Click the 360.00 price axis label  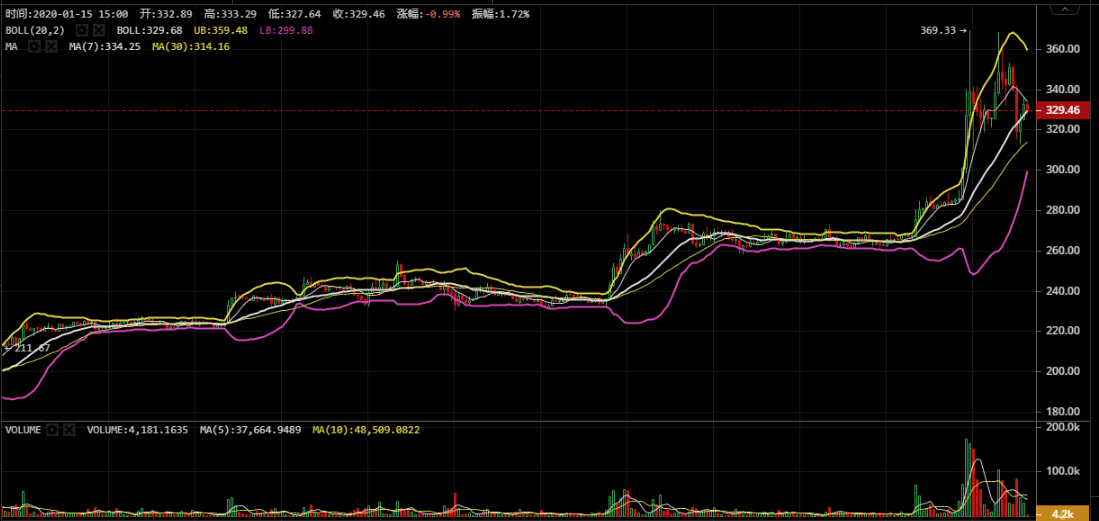point(1062,49)
